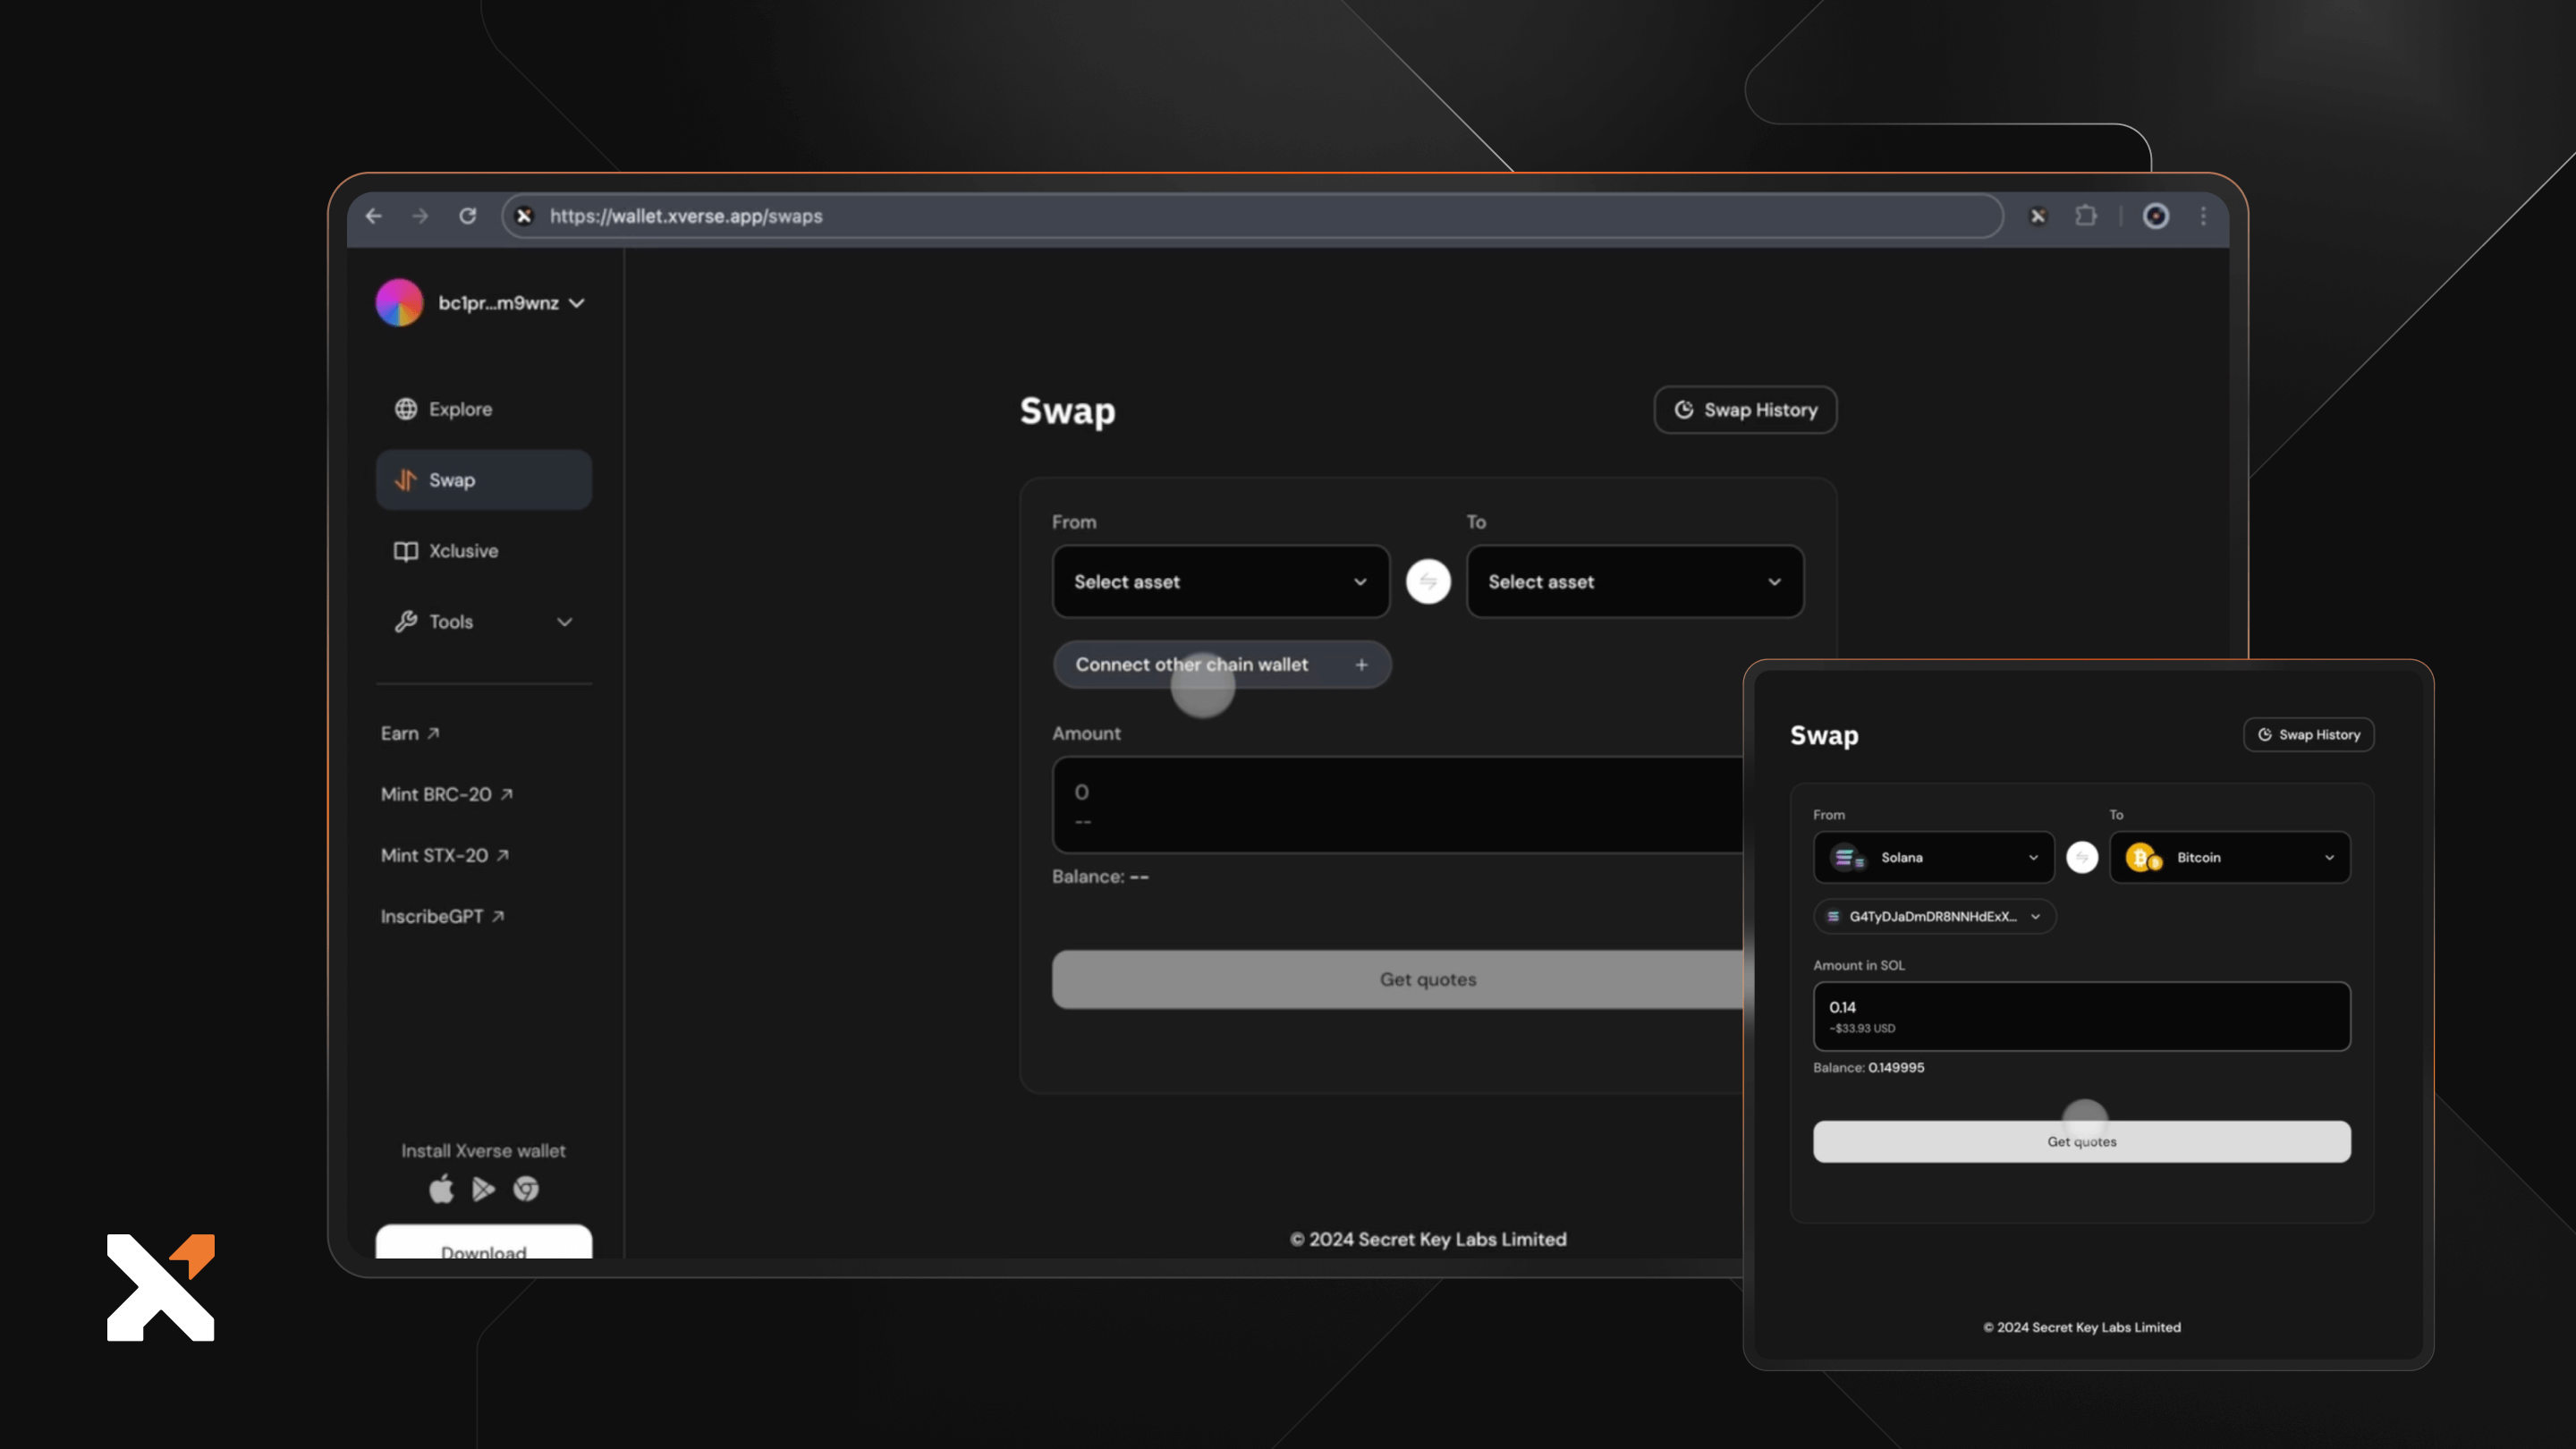Click the Xverse logo in the corner

[161, 1287]
